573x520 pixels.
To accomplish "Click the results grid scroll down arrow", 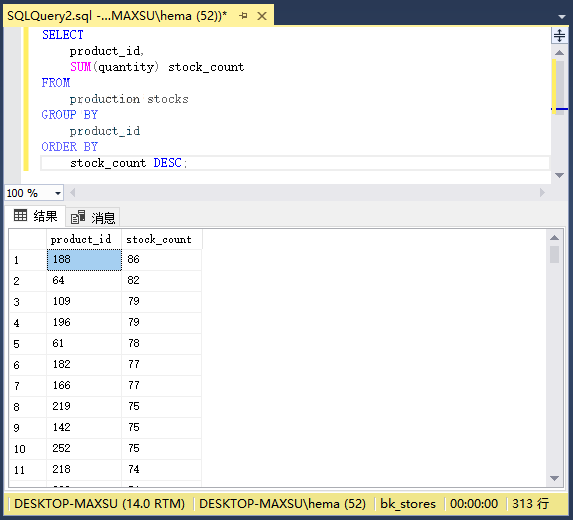I will tap(554, 478).
